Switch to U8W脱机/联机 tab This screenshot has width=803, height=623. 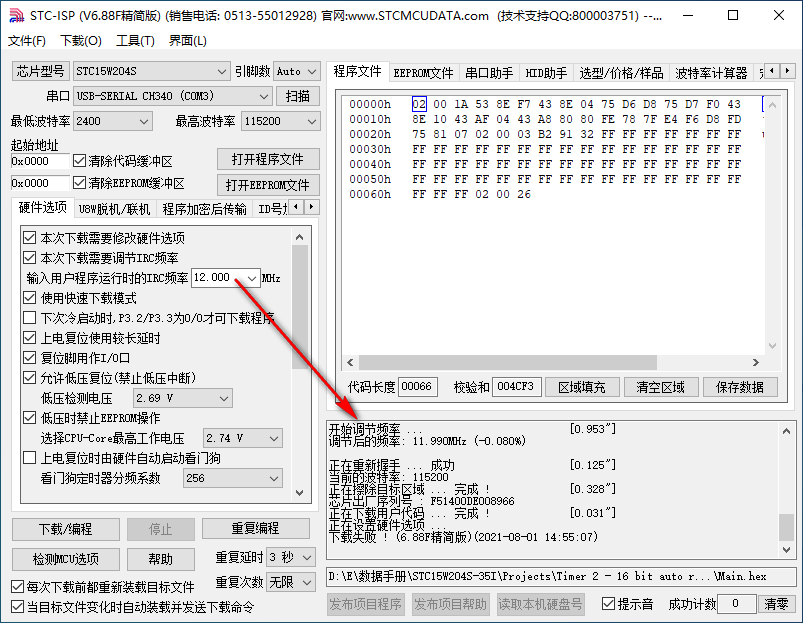point(114,209)
